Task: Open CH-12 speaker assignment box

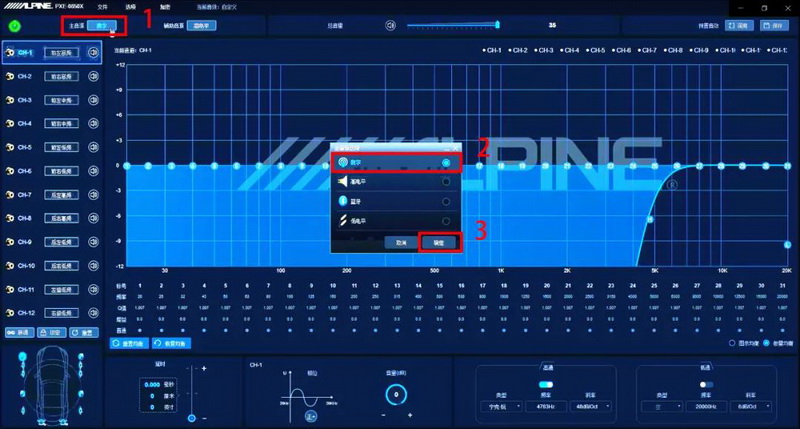Action: 62,313
